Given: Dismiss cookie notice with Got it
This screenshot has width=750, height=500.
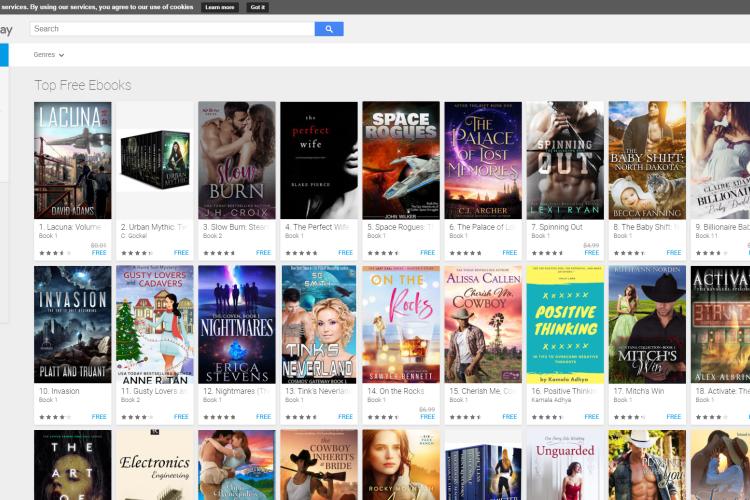Looking at the screenshot, I should 257,7.
